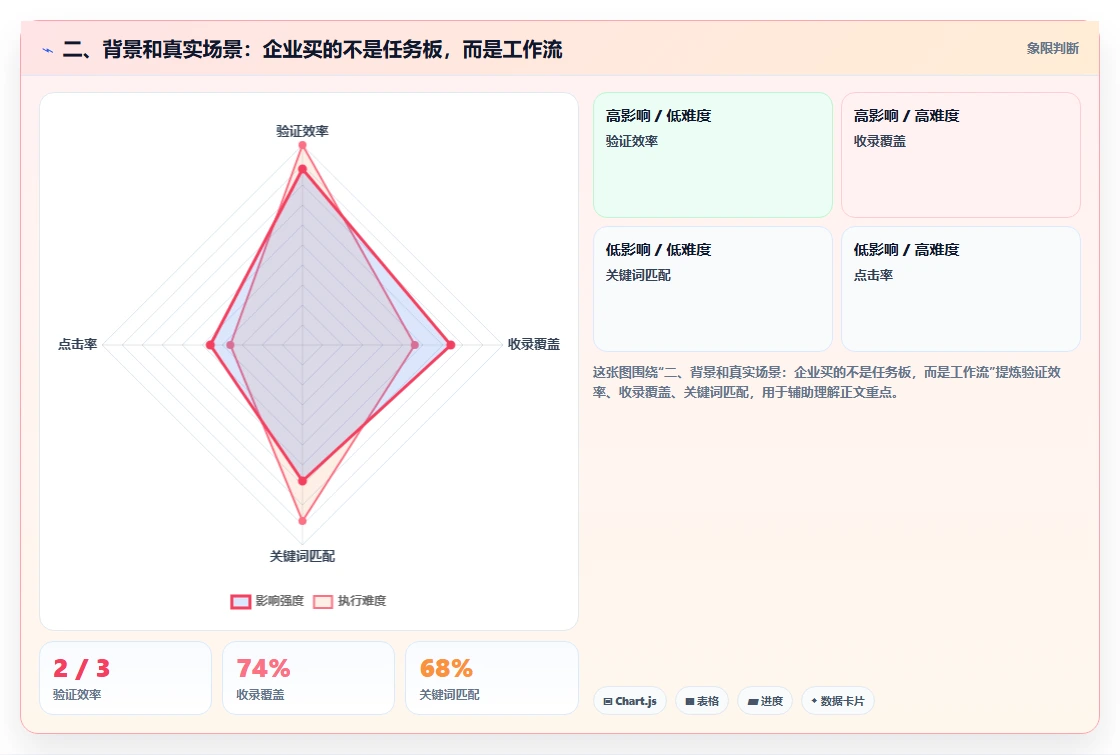Click the icon in the 数据卡片 tag

click(x=814, y=701)
